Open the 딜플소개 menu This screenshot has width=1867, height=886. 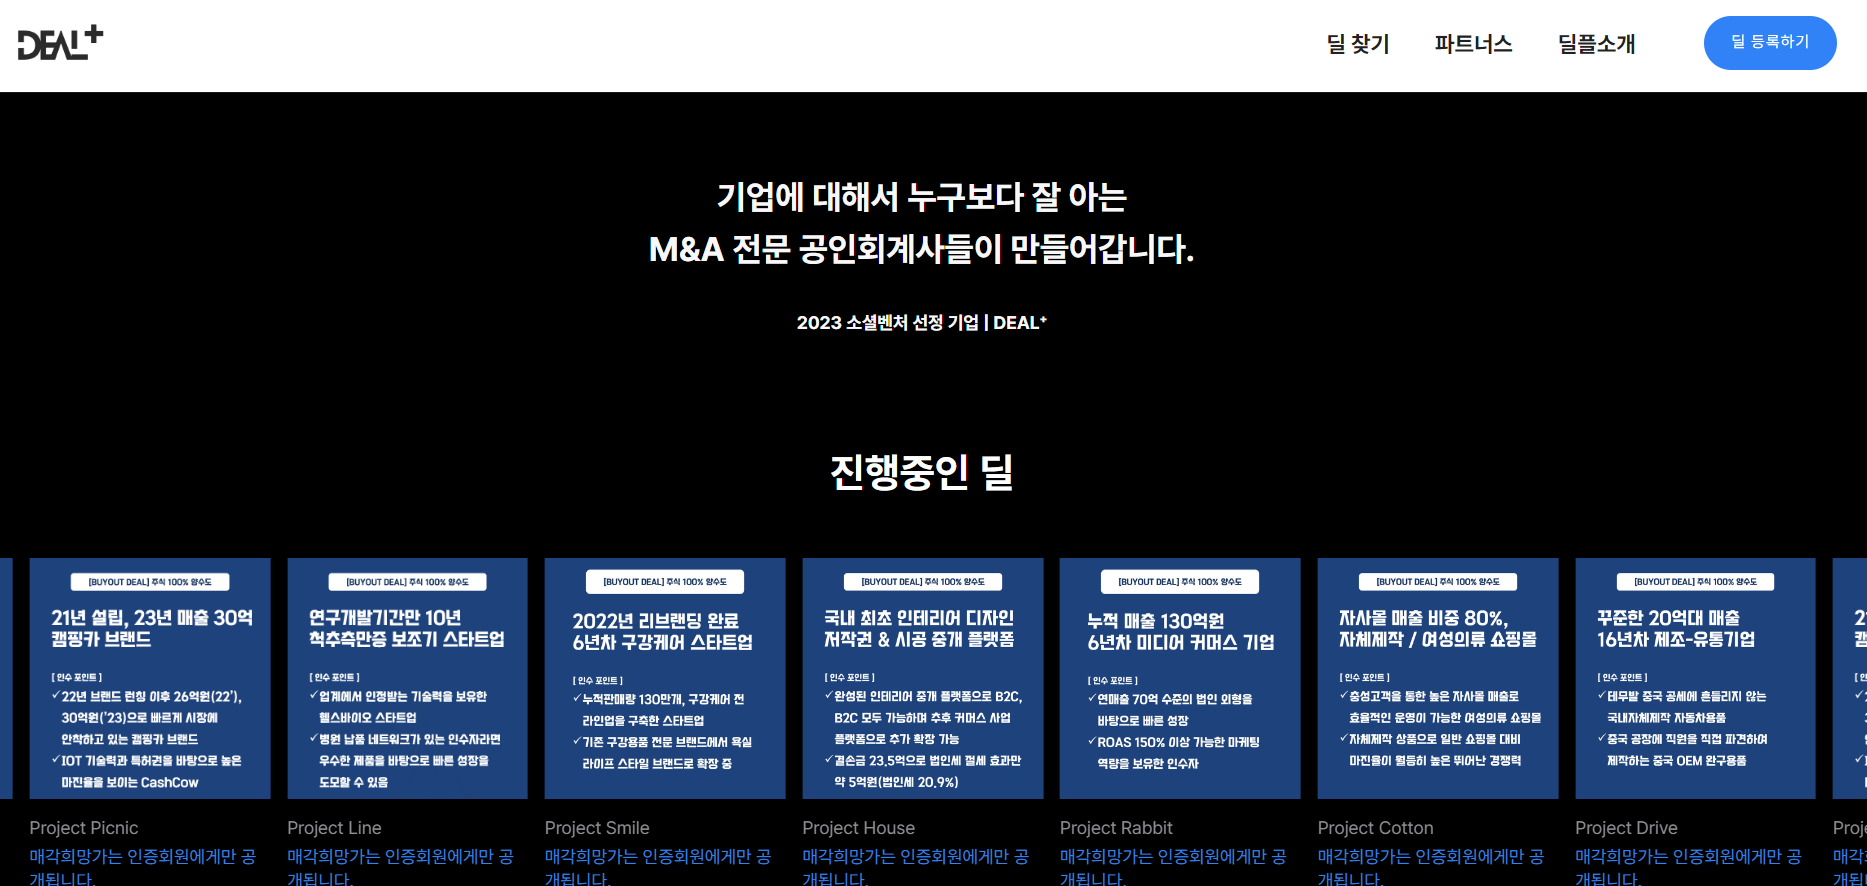(1596, 44)
